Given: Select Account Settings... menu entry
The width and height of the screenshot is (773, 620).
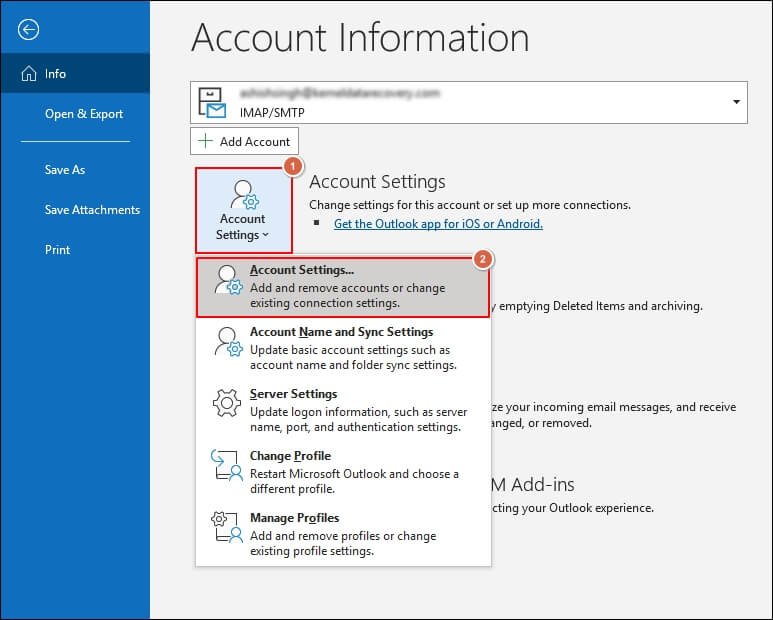Looking at the screenshot, I should 343,287.
